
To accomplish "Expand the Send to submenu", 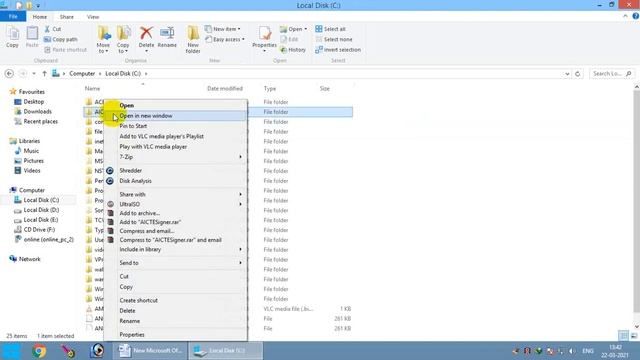I will click(175, 263).
